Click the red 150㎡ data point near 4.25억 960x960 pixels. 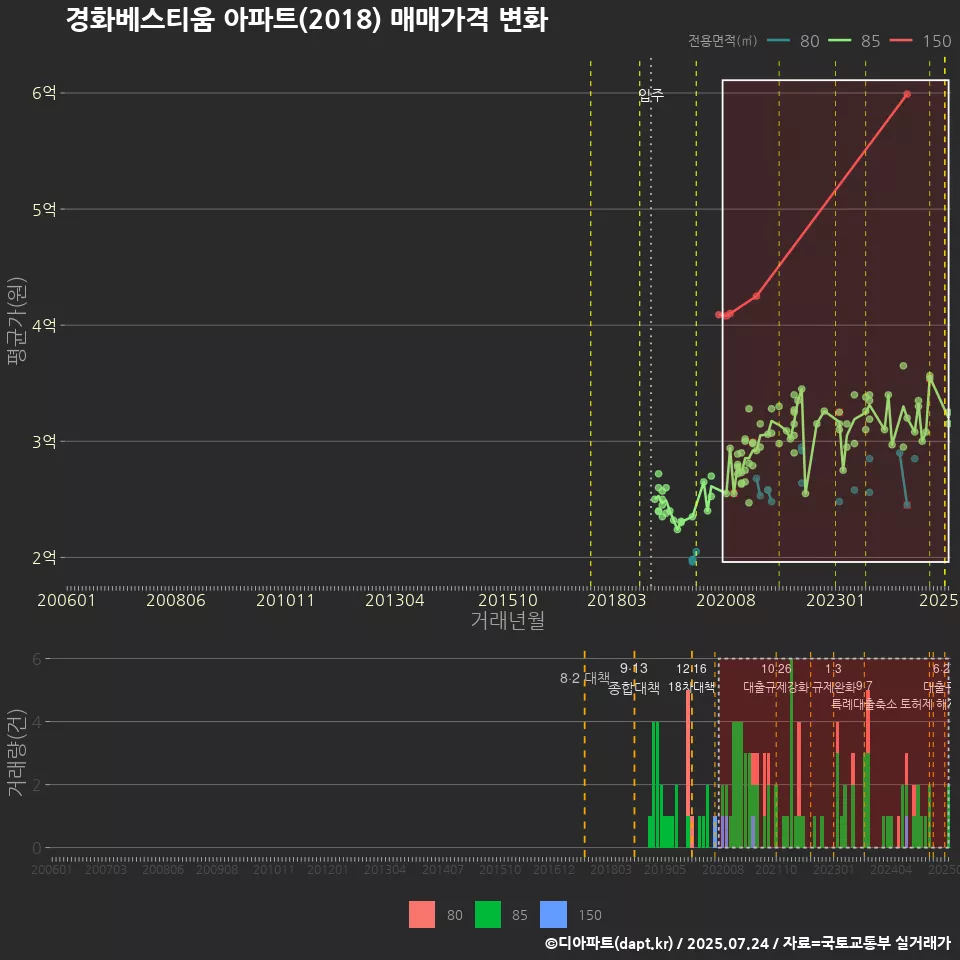(x=756, y=296)
